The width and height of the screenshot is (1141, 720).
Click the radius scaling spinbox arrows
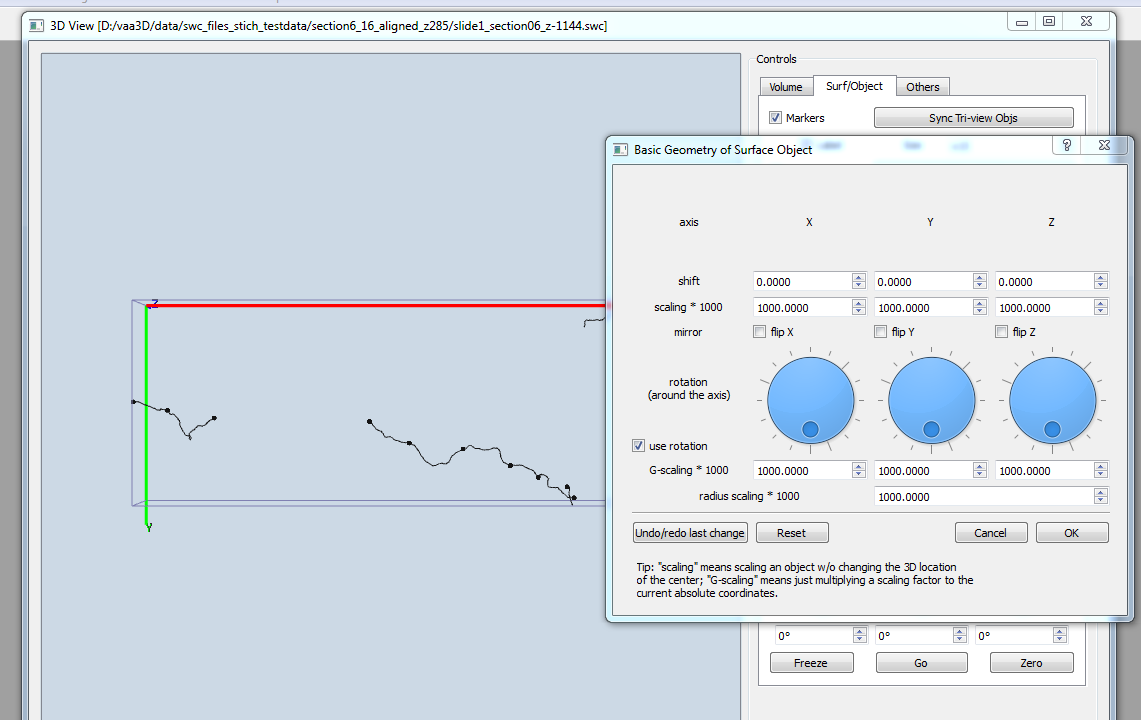[1101, 497]
